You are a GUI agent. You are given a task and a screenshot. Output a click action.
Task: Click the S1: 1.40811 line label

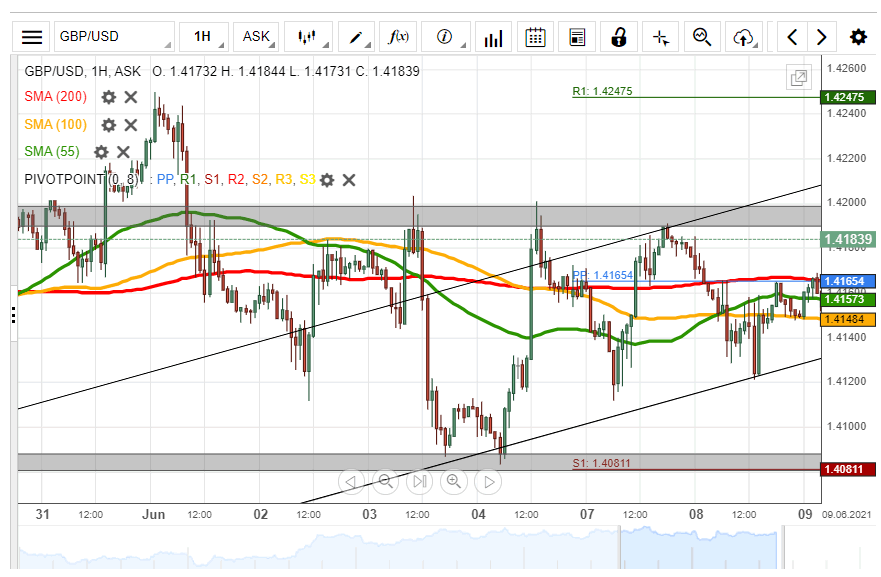pos(602,464)
